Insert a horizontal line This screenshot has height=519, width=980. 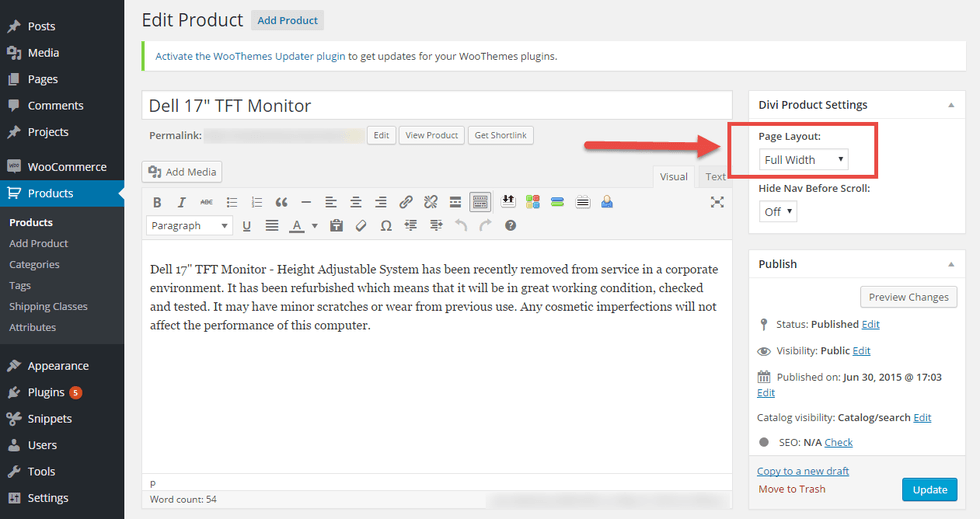306,202
